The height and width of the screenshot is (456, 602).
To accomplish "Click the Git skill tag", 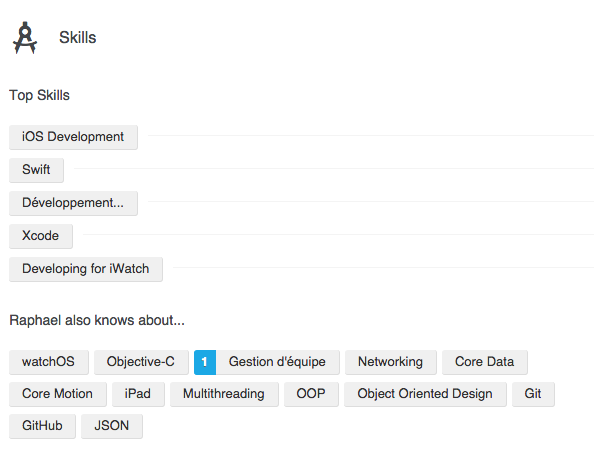I will (x=533, y=394).
